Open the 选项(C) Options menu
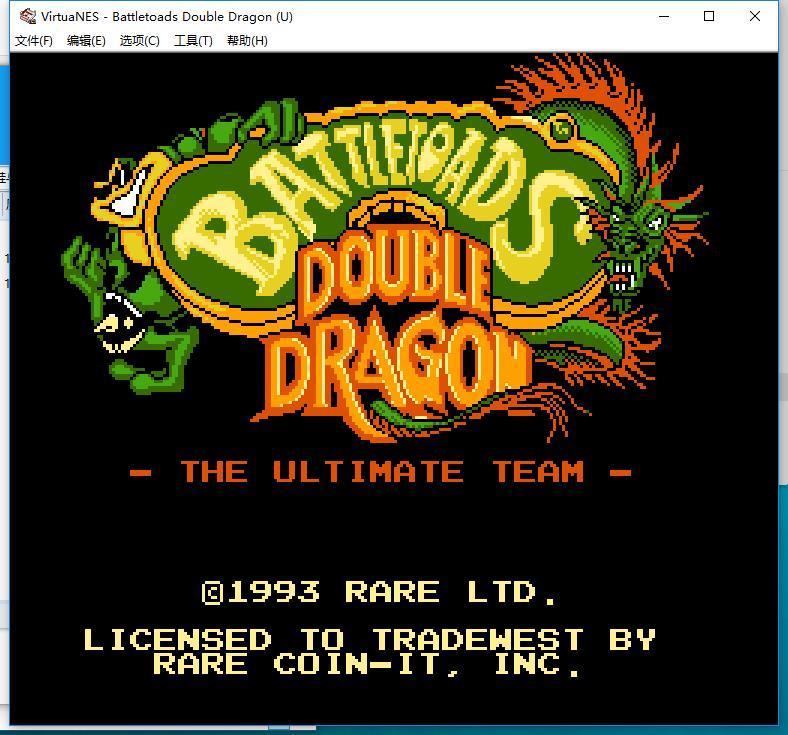Screen dimensions: 788x735 139,41
